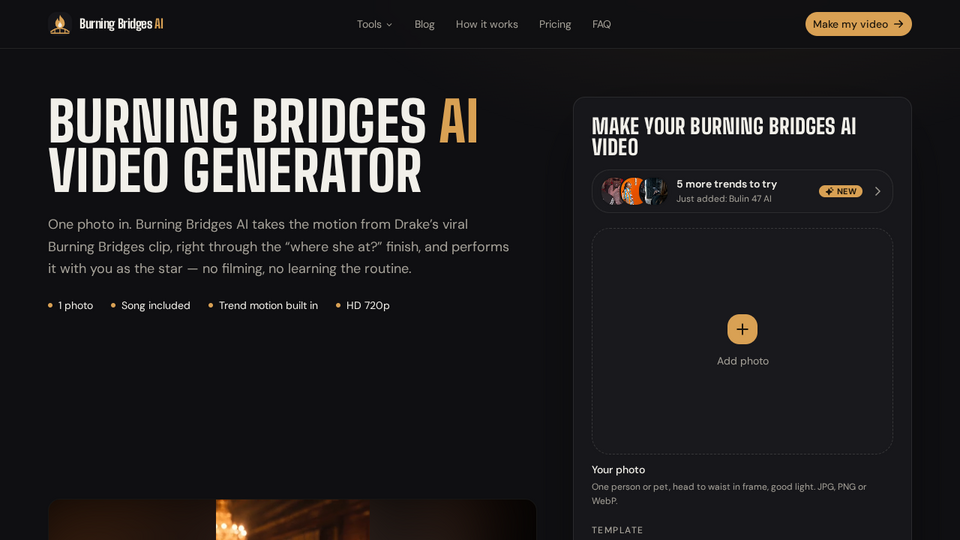Click the third dark trend avatar thumbnail
960x540 pixels.
coord(654,191)
